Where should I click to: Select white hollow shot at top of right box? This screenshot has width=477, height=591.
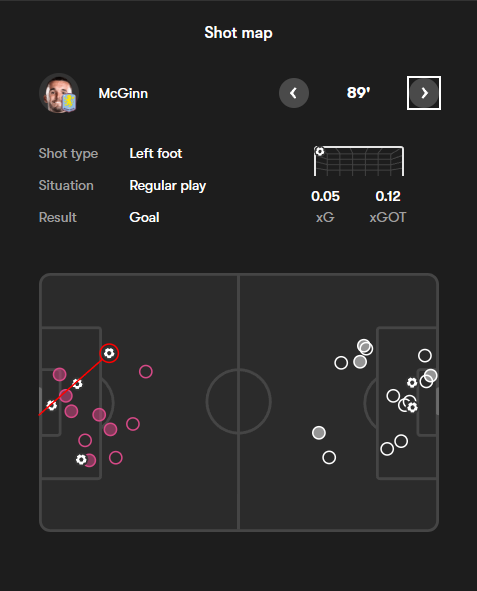(425, 355)
